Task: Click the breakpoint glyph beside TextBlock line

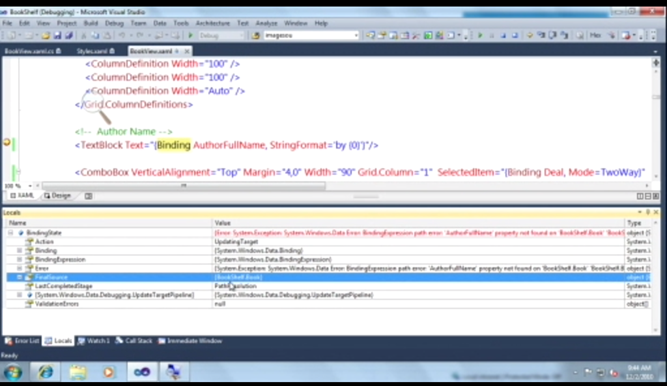Action: (x=7, y=142)
